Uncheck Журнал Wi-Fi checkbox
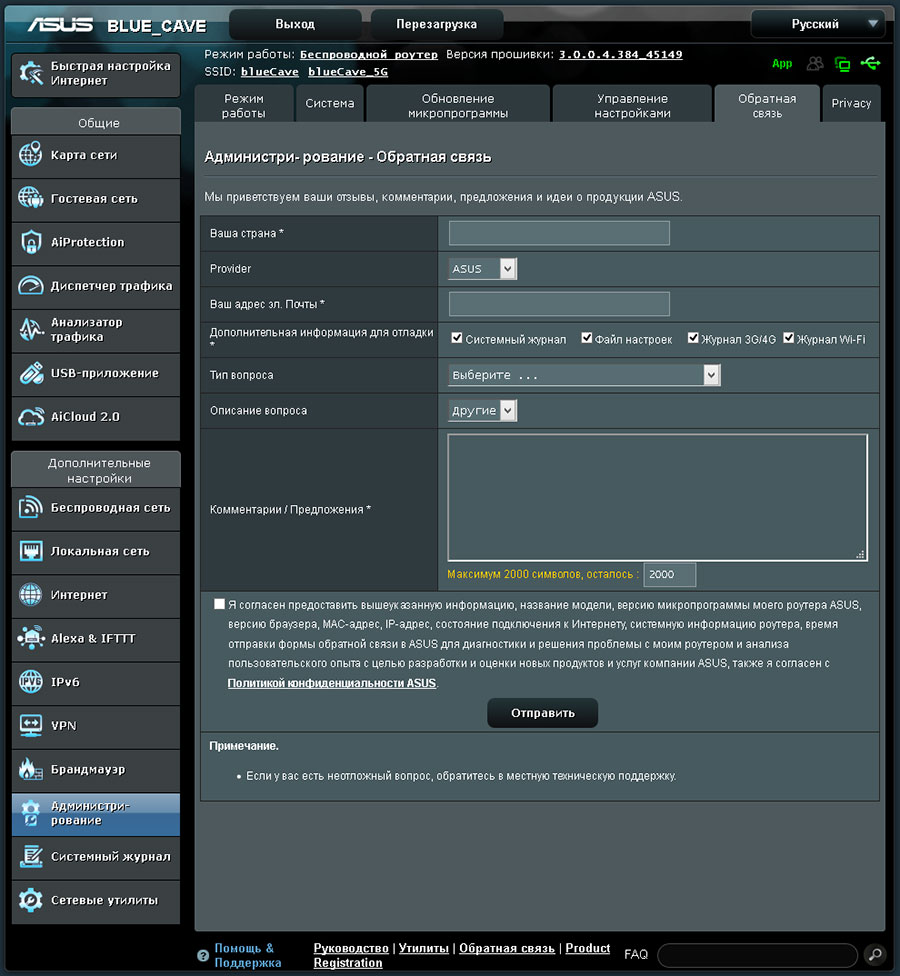900x976 pixels. [x=789, y=338]
